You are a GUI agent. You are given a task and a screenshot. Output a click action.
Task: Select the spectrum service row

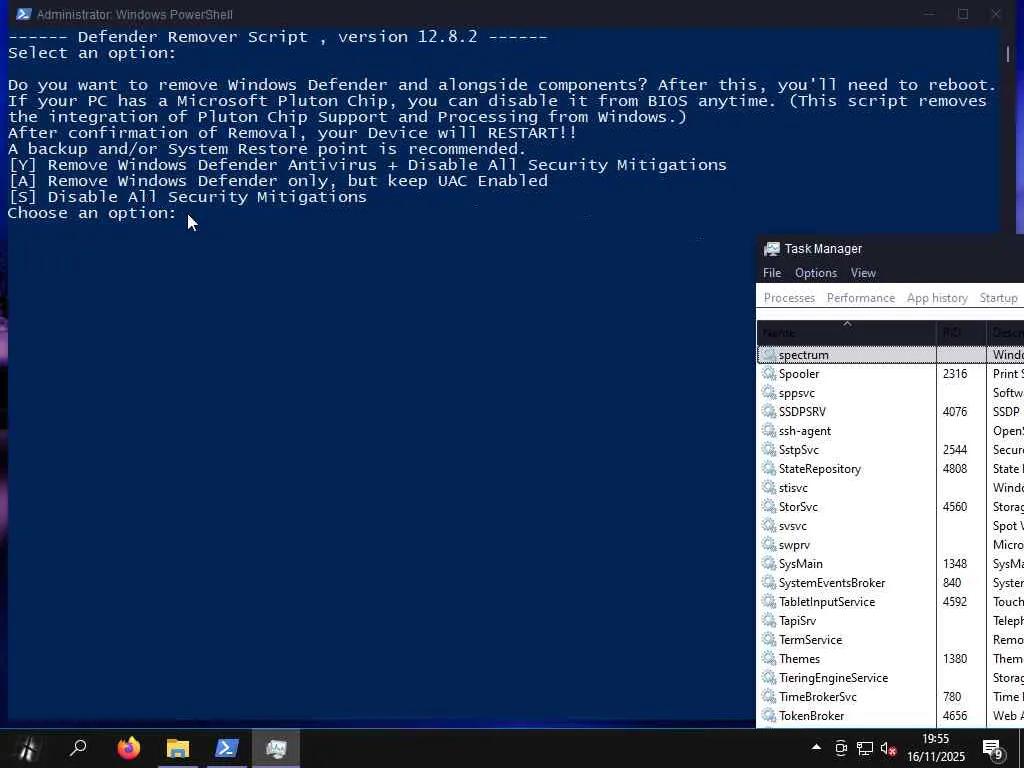(x=890, y=355)
